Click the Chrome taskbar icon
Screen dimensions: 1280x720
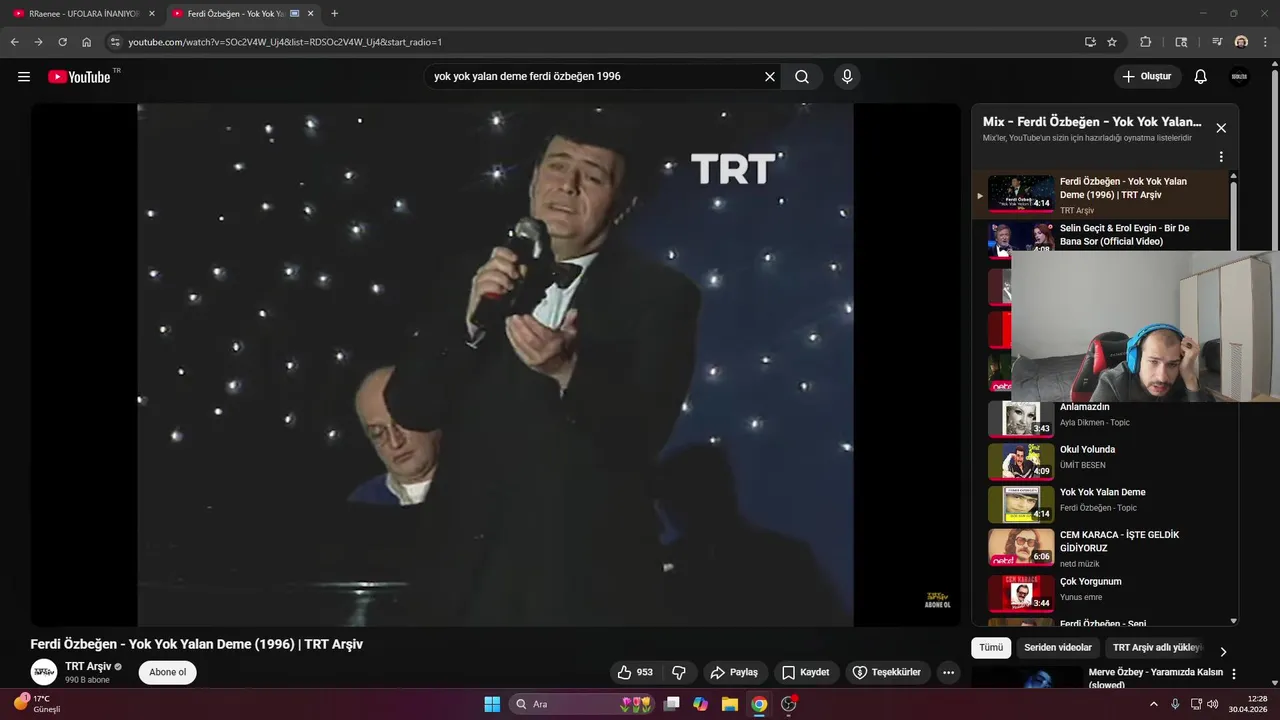click(759, 704)
